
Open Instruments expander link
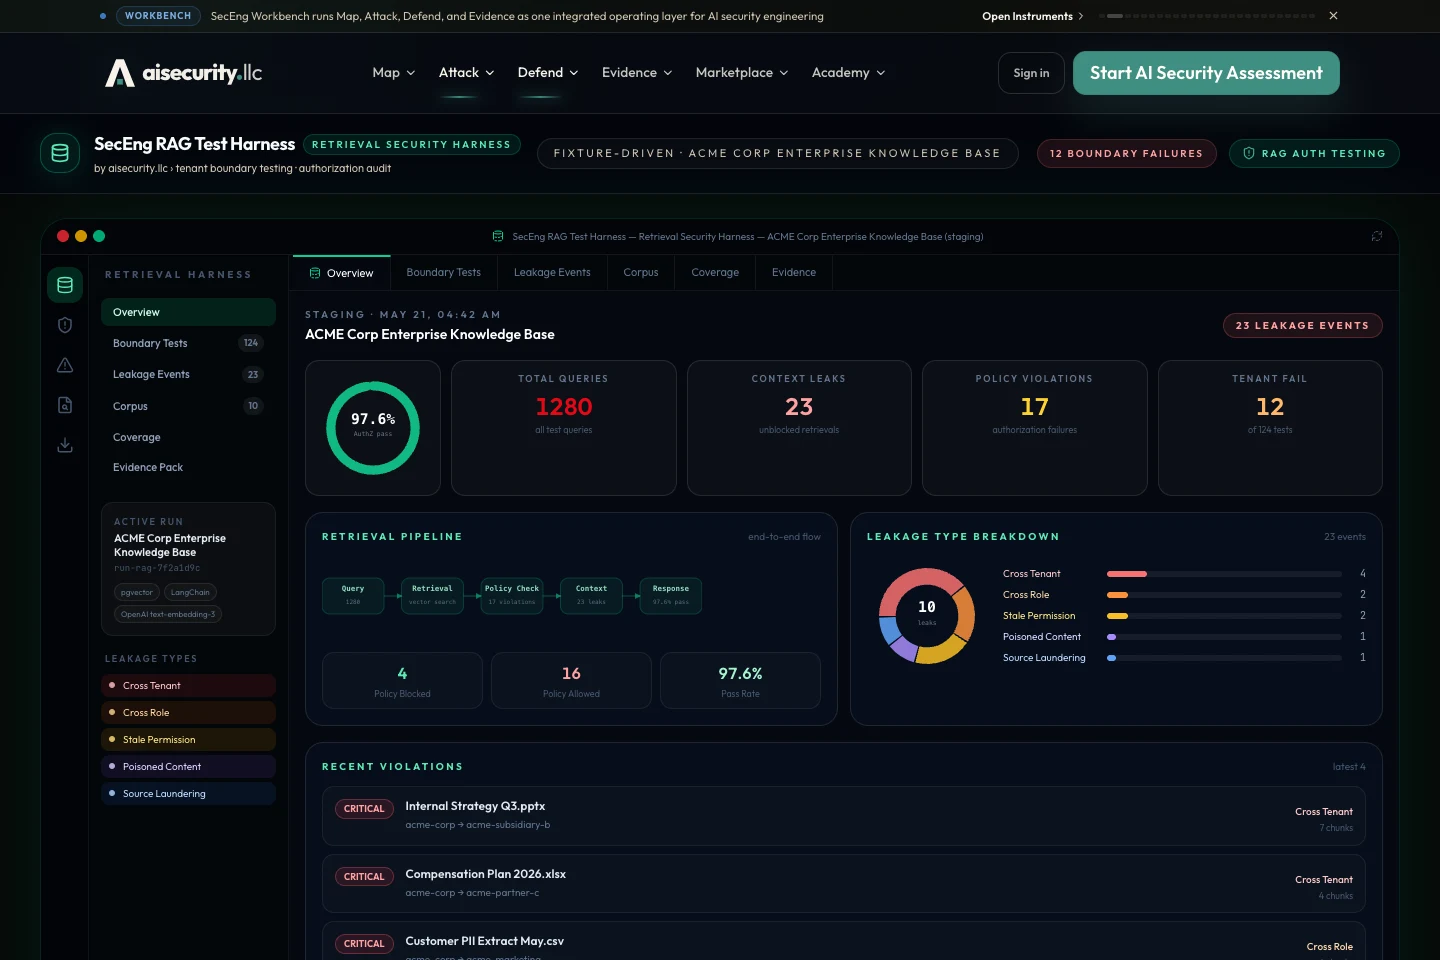1032,16
